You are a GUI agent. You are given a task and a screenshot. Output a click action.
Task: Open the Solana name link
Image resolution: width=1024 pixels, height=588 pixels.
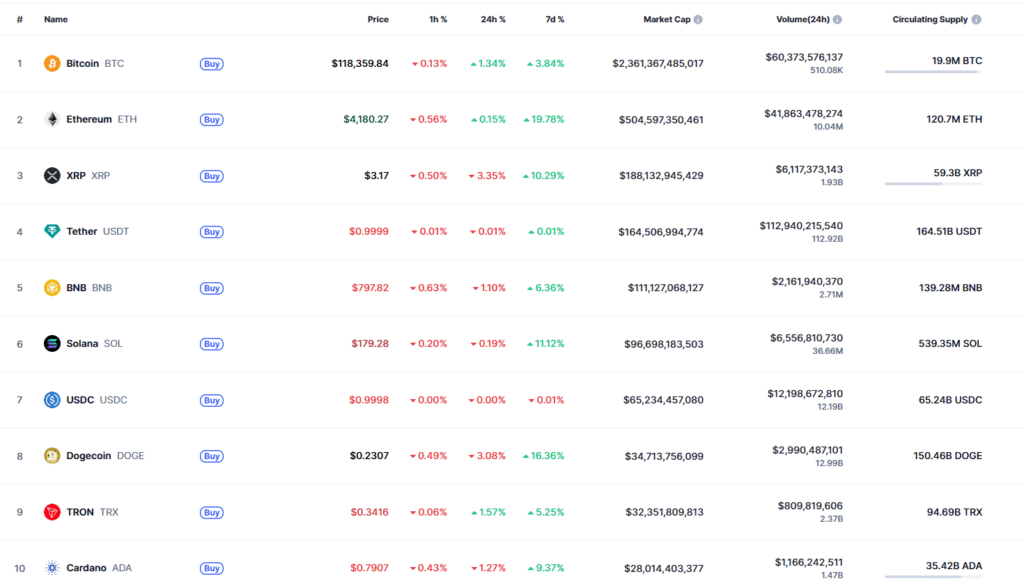coord(82,344)
